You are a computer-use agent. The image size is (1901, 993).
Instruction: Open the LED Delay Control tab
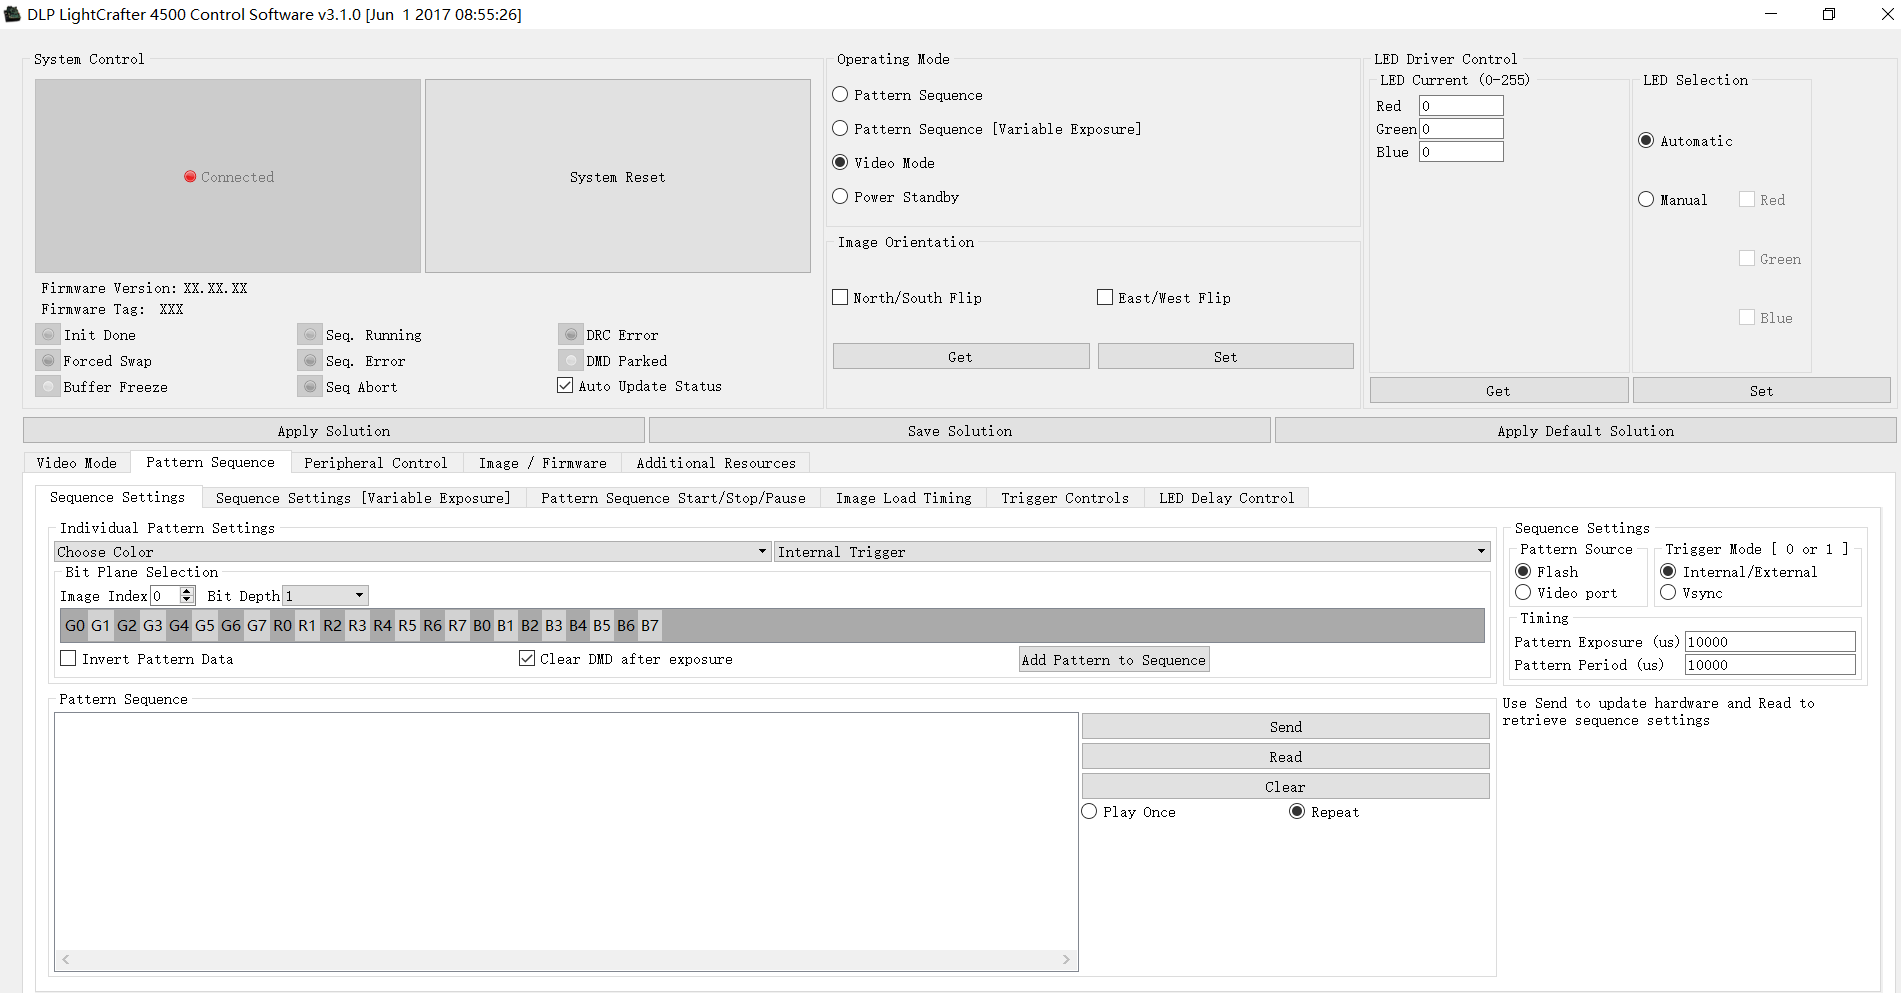point(1227,498)
